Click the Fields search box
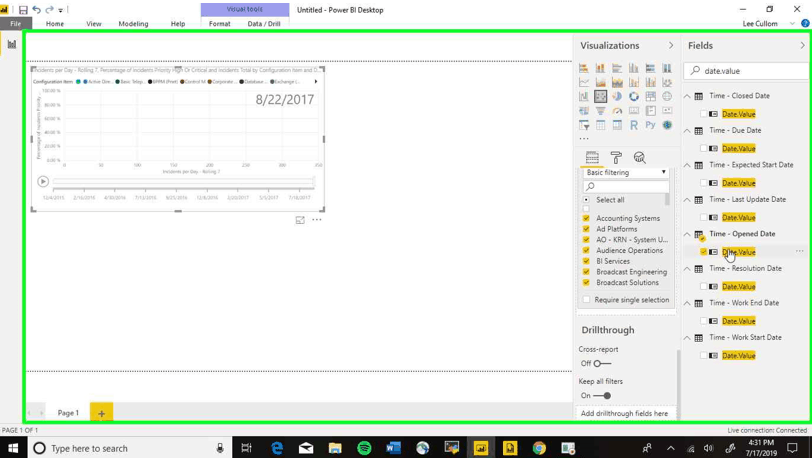812x458 pixels. 746,71
